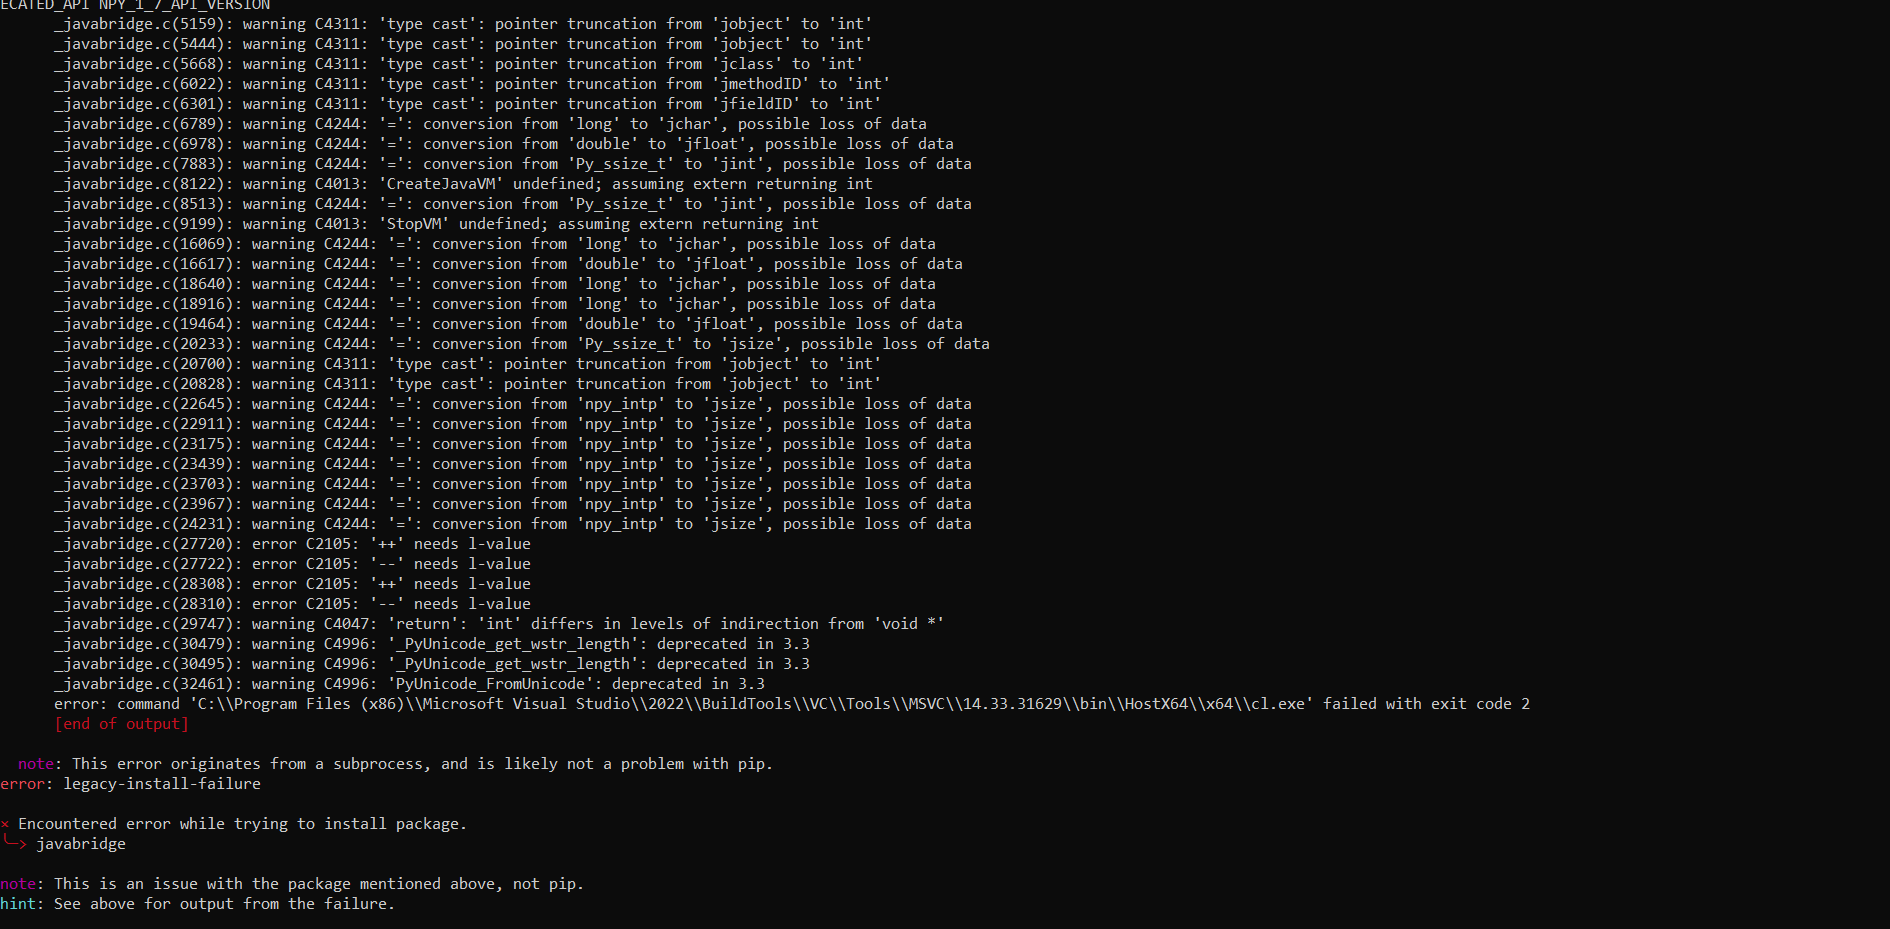Click the 'CreateJavaVM' undefined warning line
The image size is (1890, 929).
tap(463, 184)
